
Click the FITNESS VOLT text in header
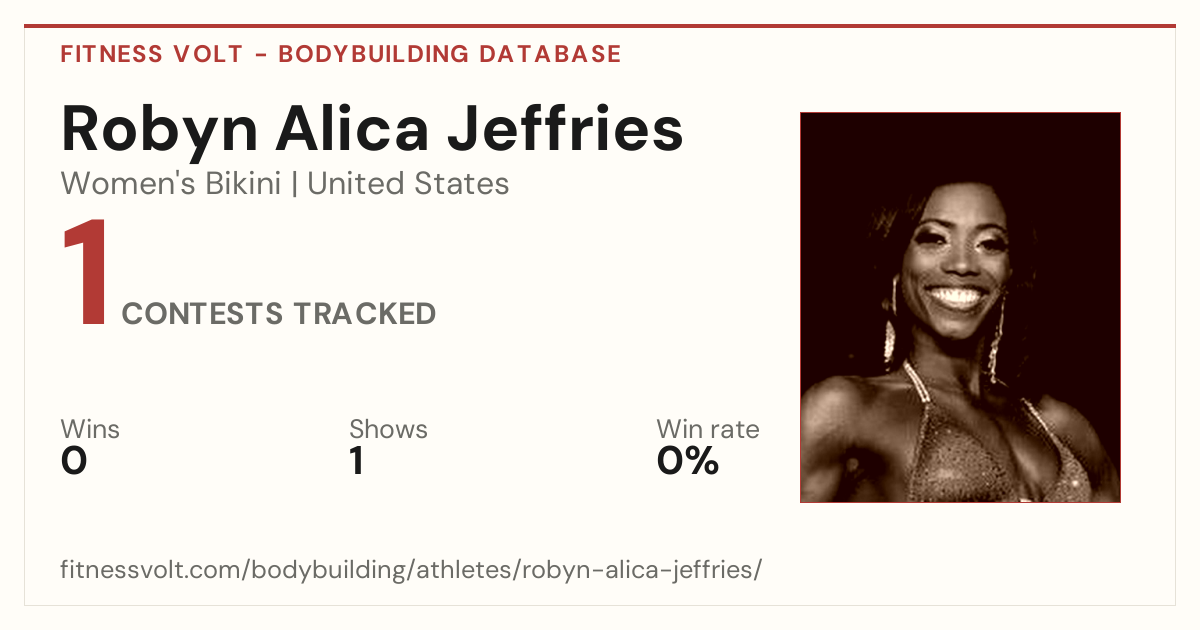pyautogui.click(x=151, y=54)
